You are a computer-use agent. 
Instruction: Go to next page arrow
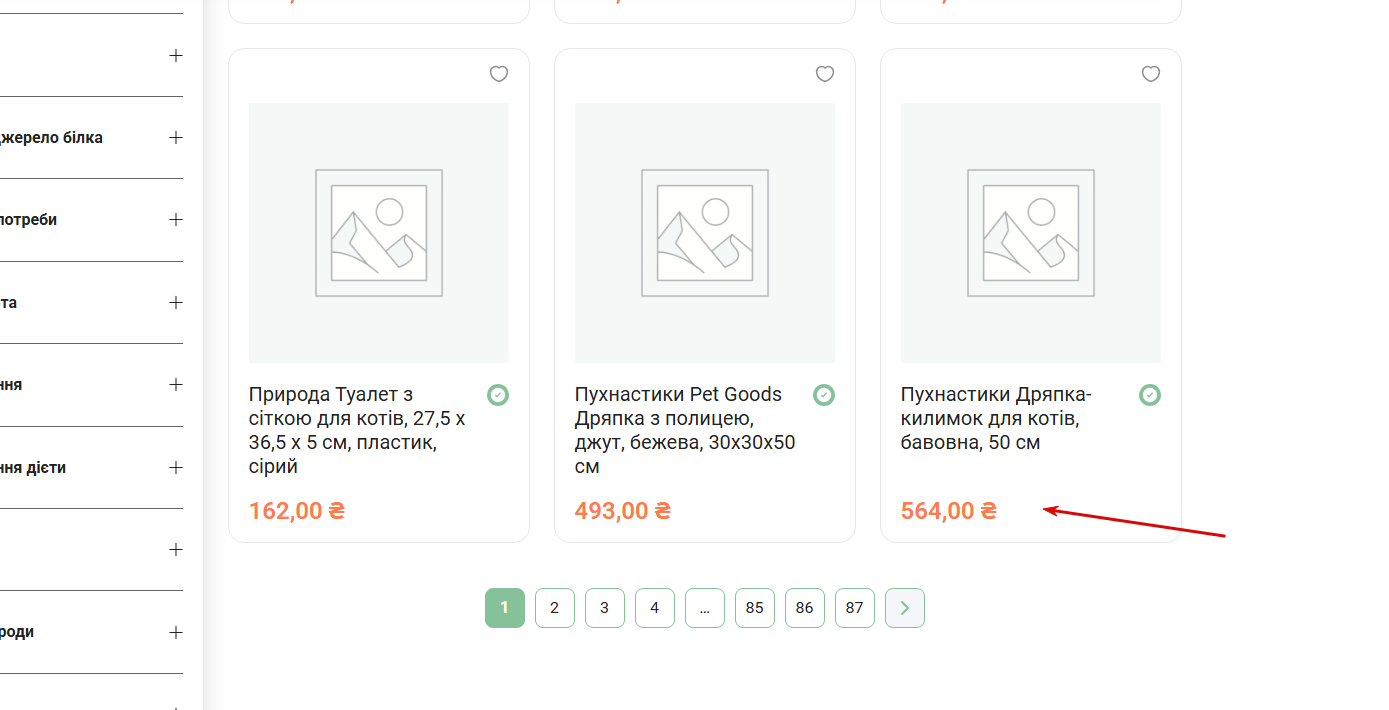click(x=905, y=608)
